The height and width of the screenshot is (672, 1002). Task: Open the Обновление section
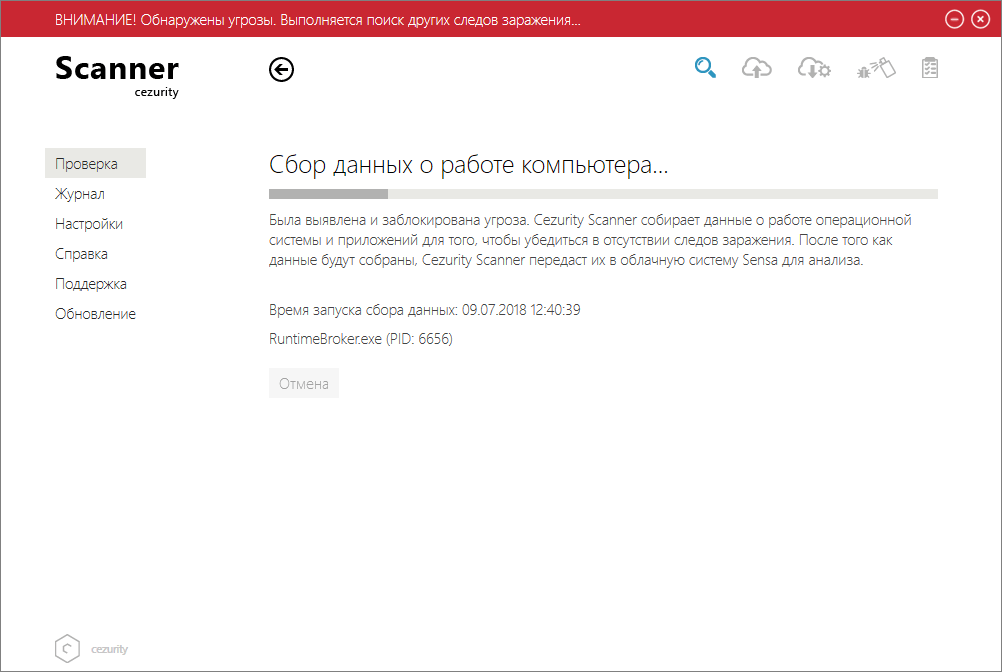click(x=95, y=314)
